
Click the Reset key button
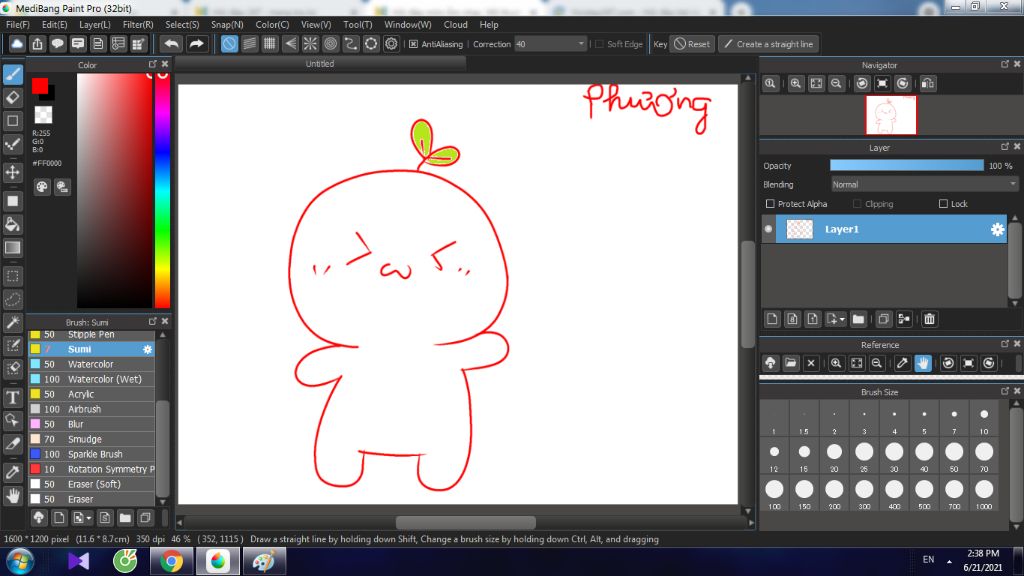pyautogui.click(x=692, y=44)
